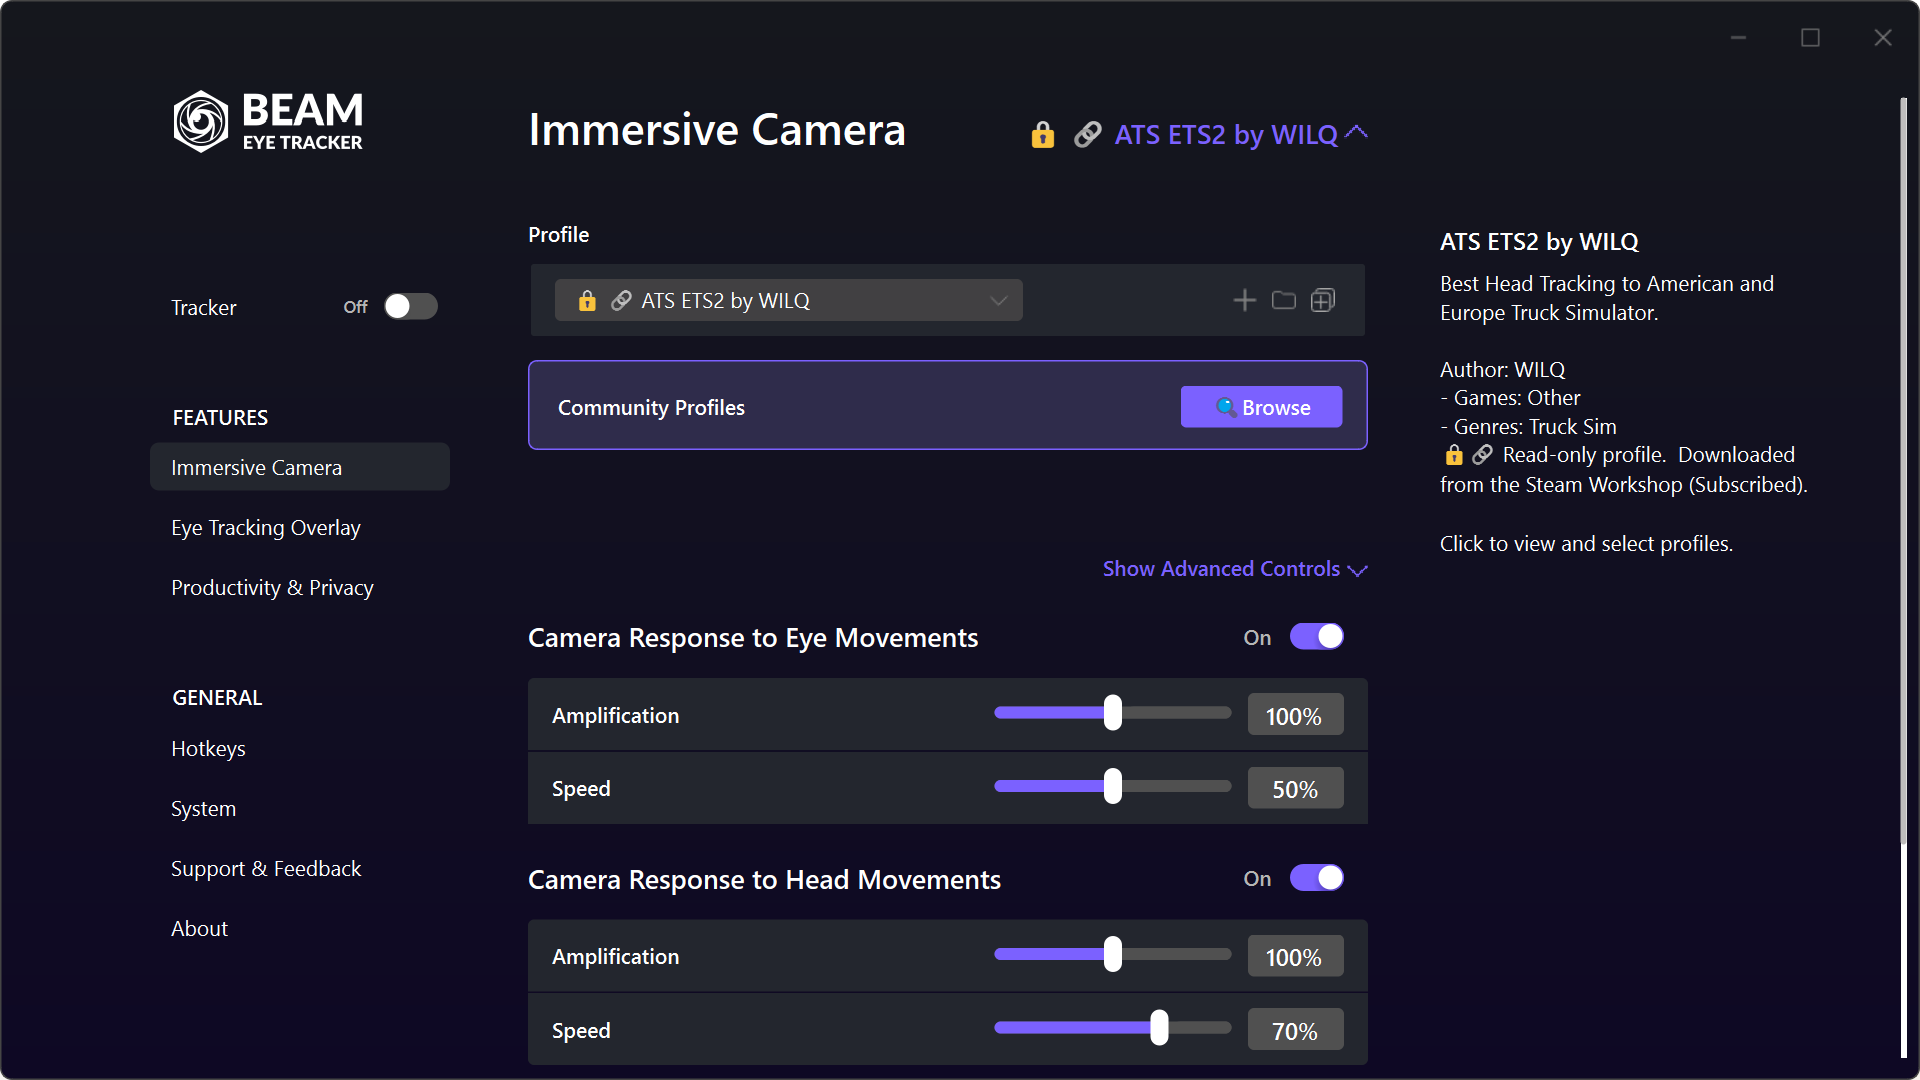The width and height of the screenshot is (1920, 1080).
Task: Click the "- Games: Other" text
Action: pos(1510,398)
